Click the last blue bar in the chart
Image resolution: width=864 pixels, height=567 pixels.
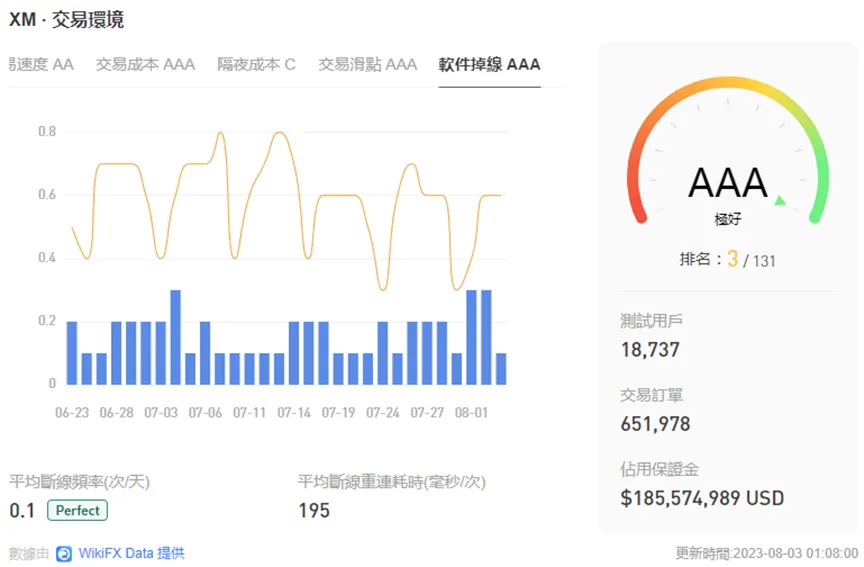click(501, 369)
